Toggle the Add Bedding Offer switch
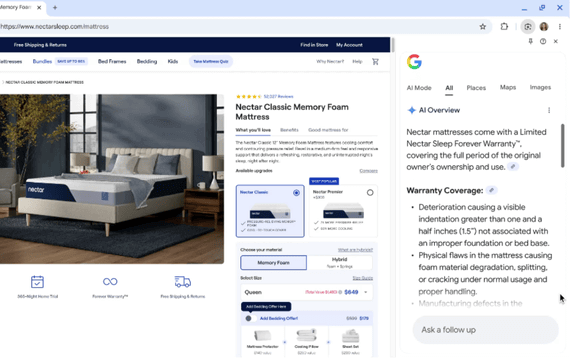The width and height of the screenshot is (570, 360). [x=250, y=319]
